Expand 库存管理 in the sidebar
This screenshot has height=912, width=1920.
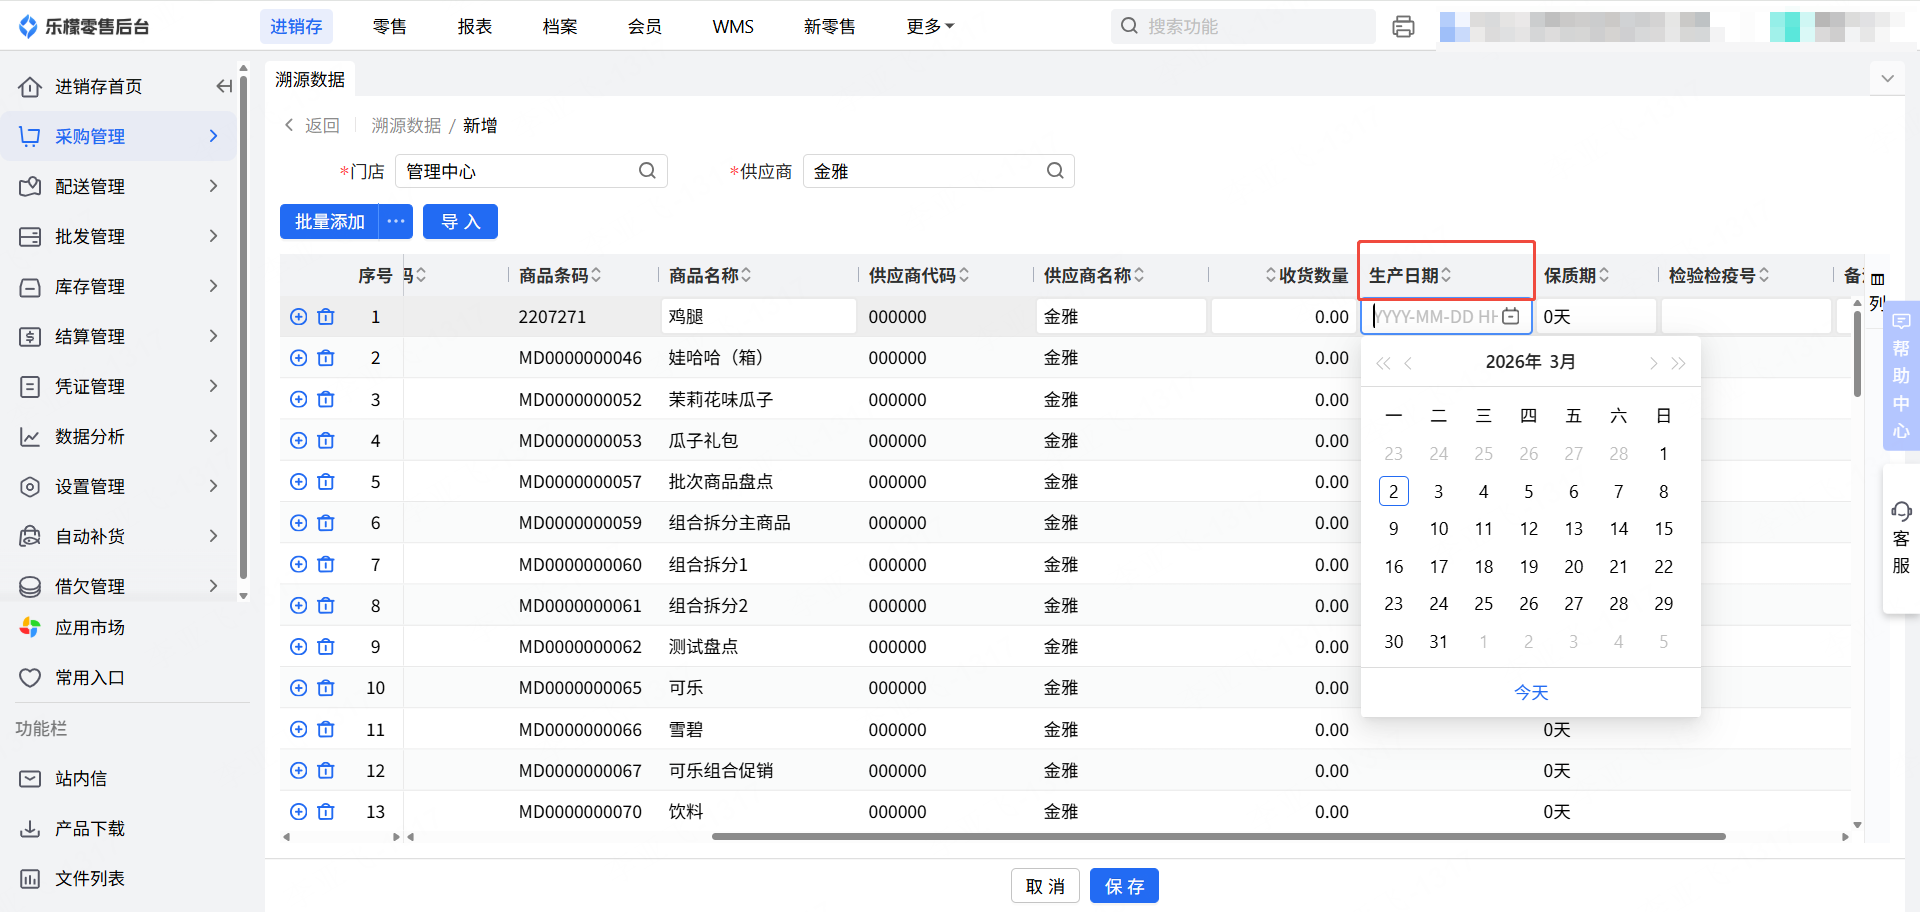click(x=120, y=287)
